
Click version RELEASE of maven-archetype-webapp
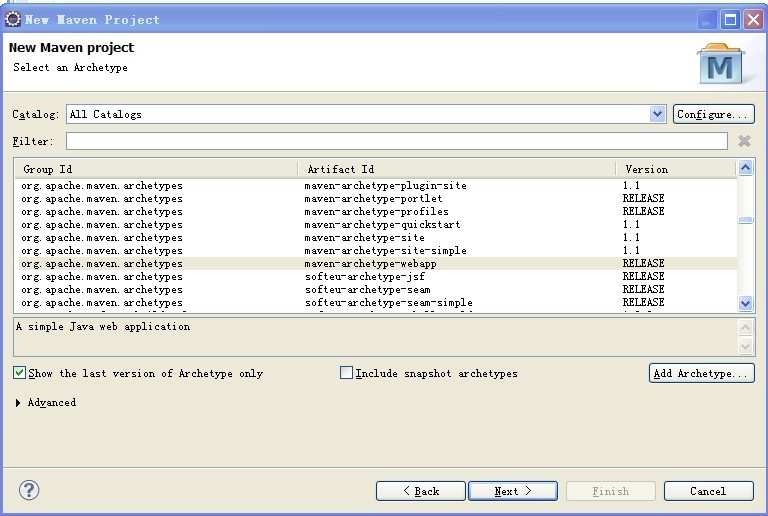tap(643, 263)
